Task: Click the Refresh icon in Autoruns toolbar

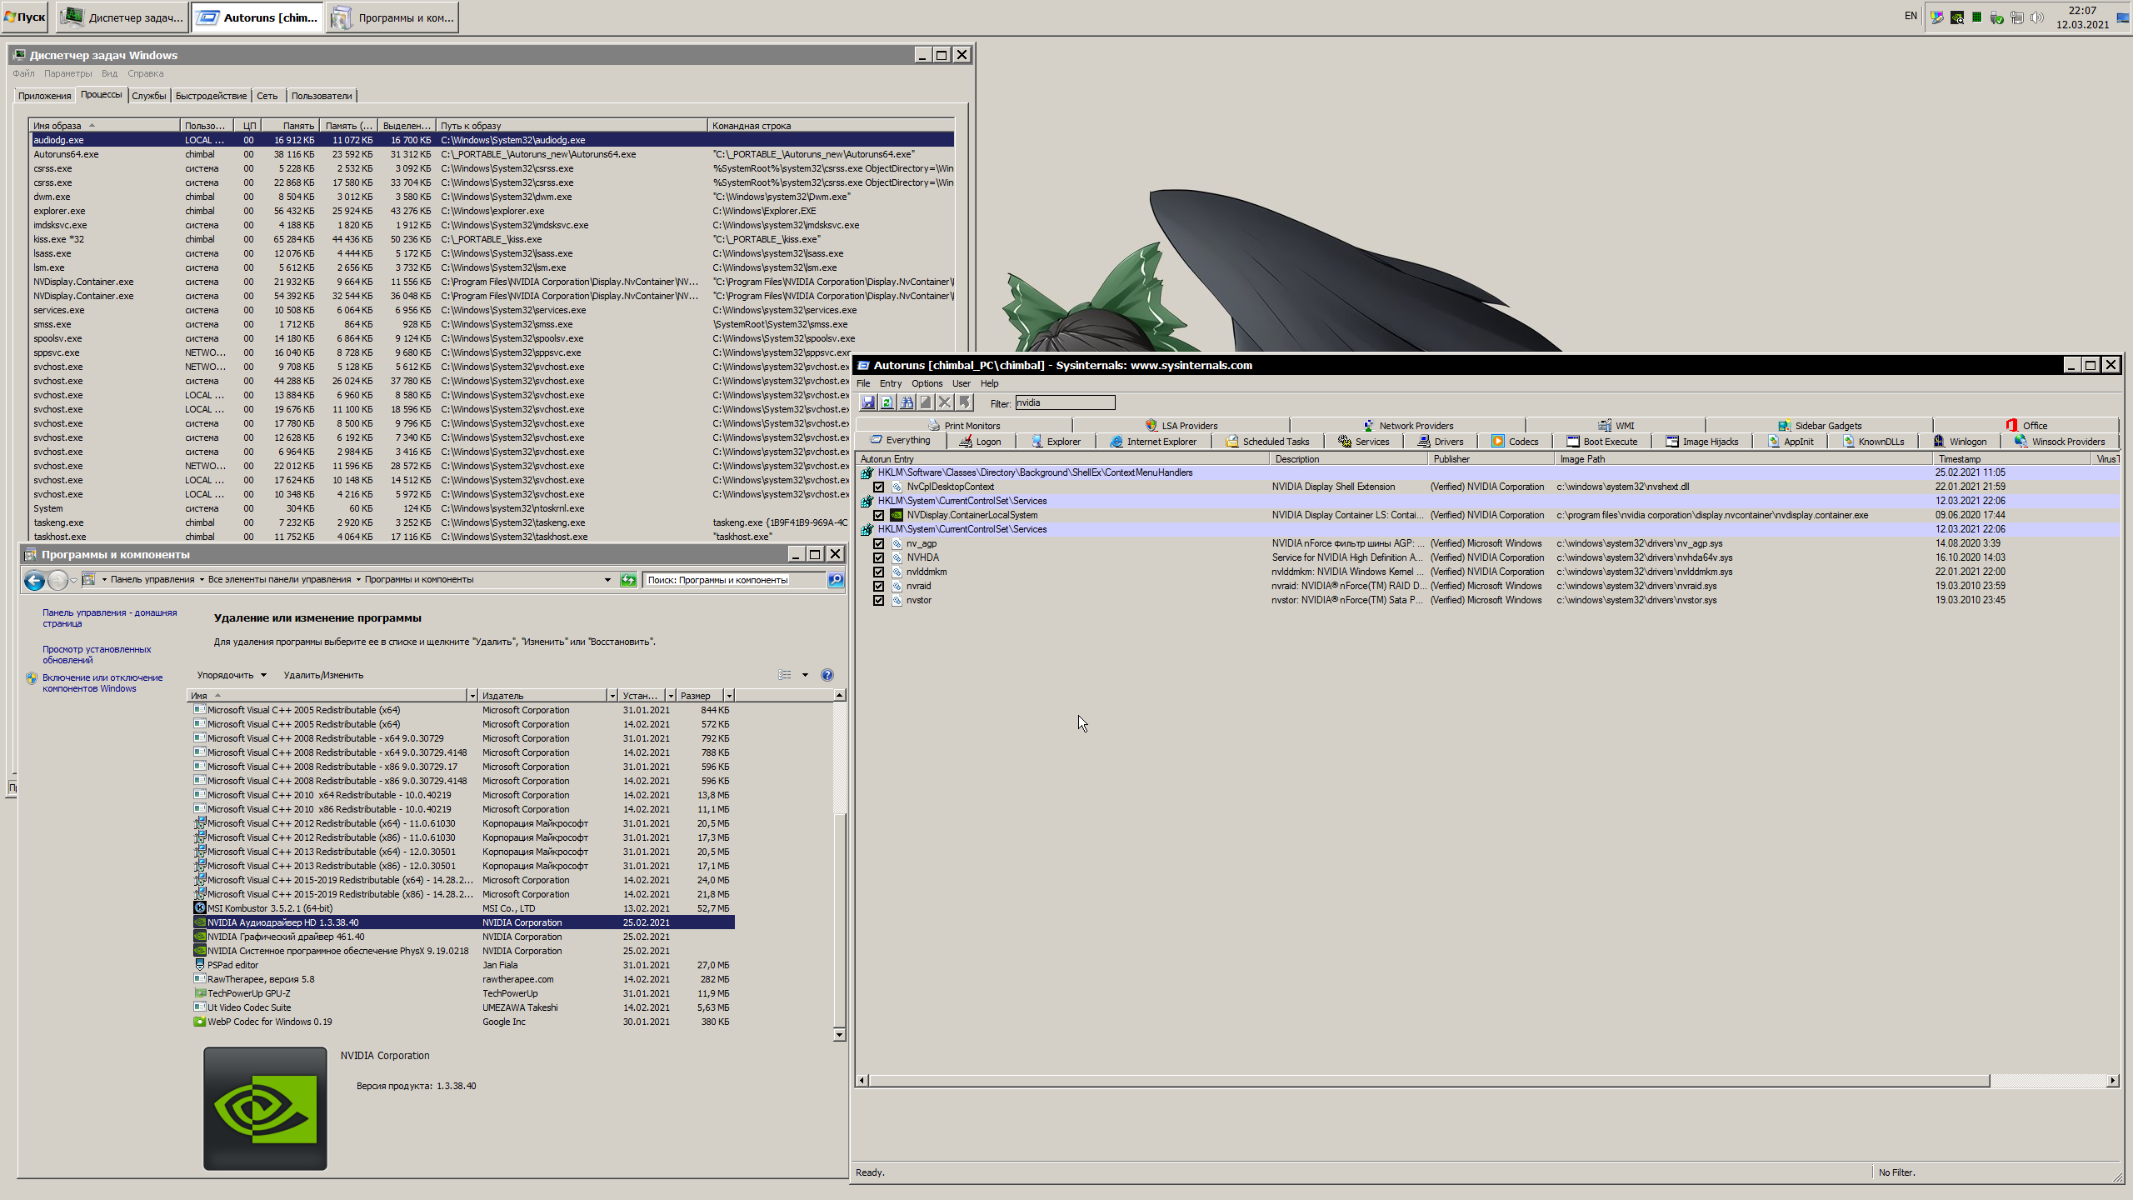Action: pyautogui.click(x=887, y=402)
